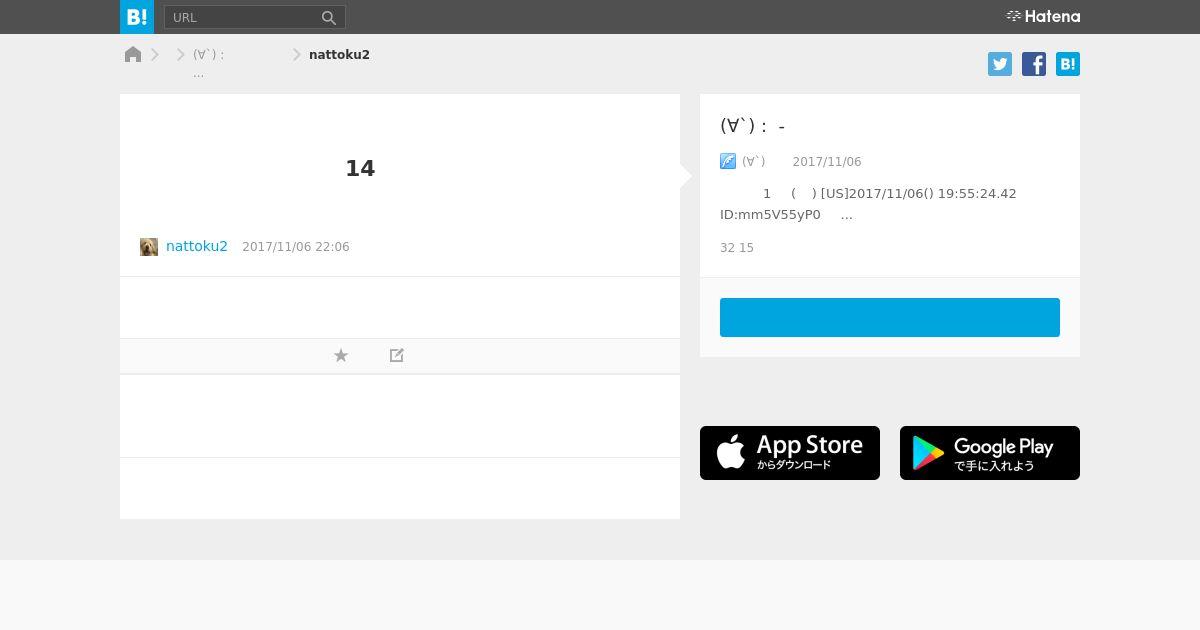Screen dimensions: 1200x630
Task: Share on Twitter icon
Action: click(x=1000, y=64)
